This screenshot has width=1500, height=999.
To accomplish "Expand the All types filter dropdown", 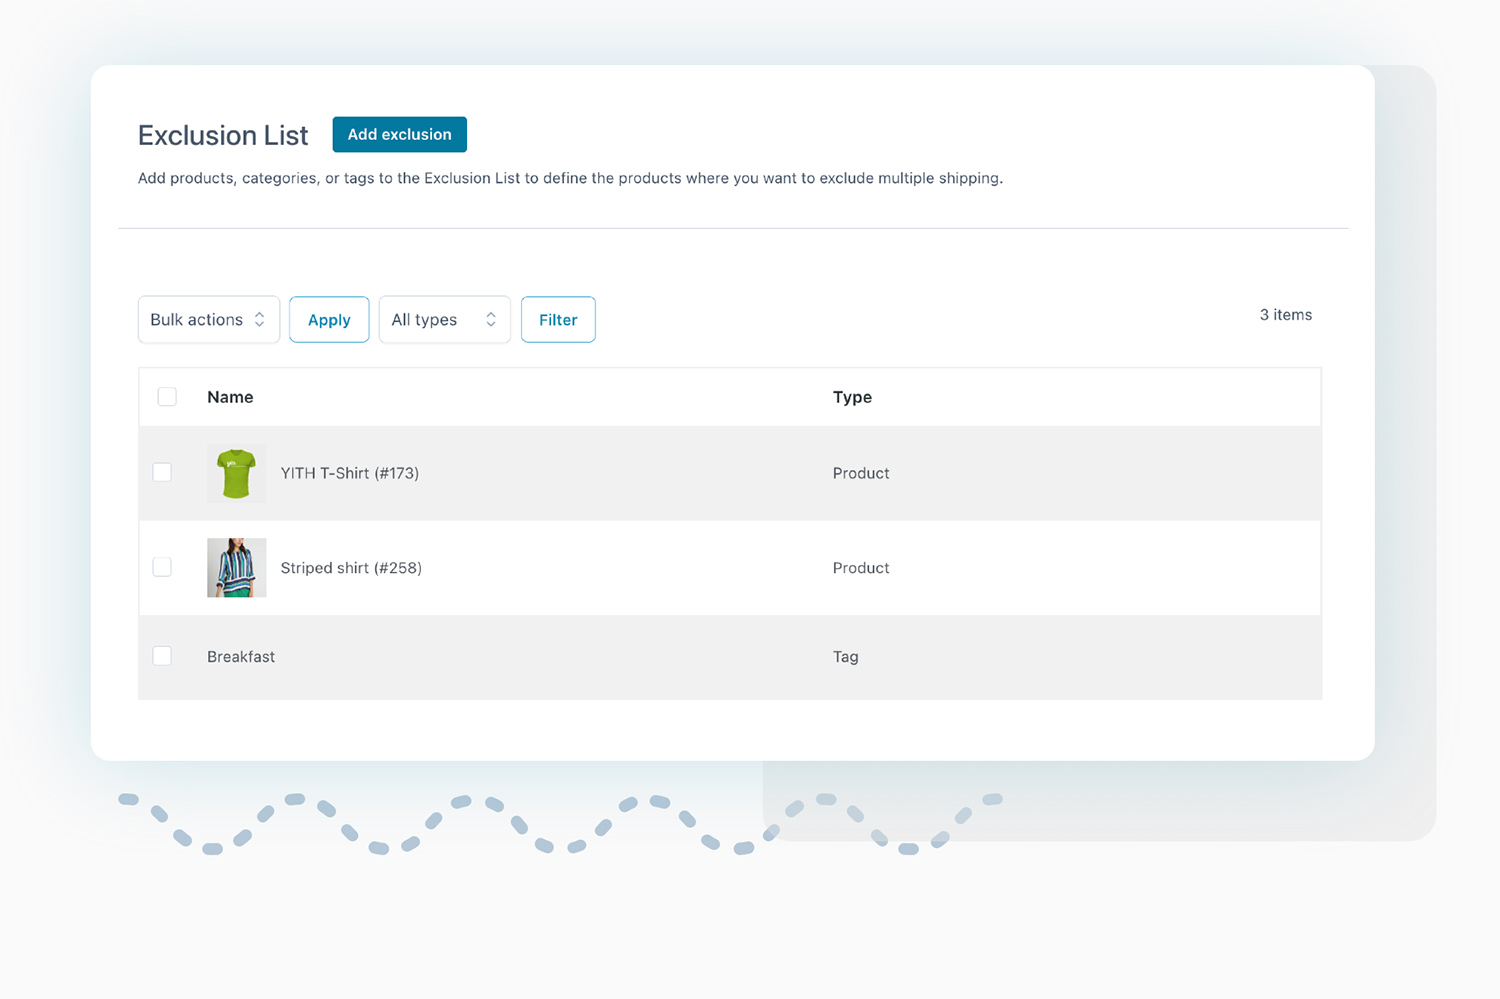I will pos(443,320).
